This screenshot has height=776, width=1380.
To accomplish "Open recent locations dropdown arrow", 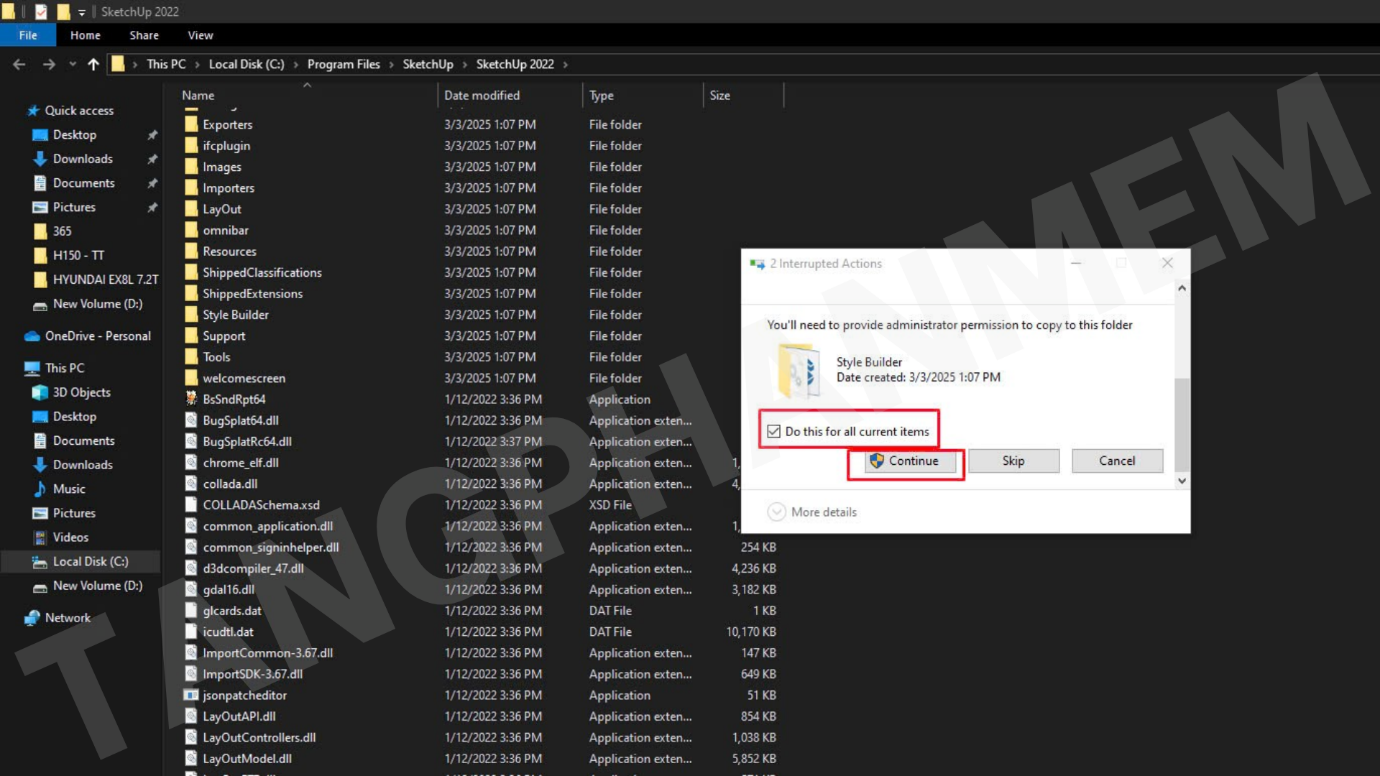I will click(x=72, y=65).
